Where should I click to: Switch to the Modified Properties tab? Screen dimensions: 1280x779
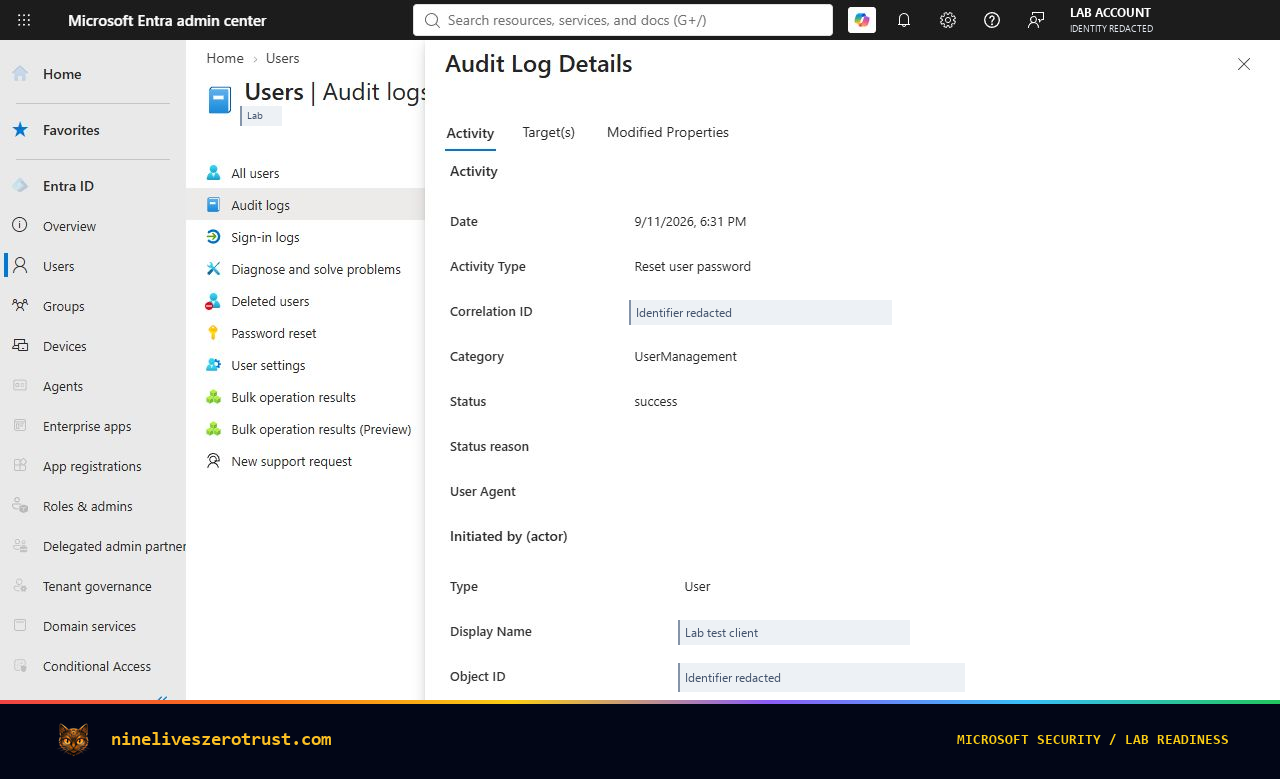(668, 132)
